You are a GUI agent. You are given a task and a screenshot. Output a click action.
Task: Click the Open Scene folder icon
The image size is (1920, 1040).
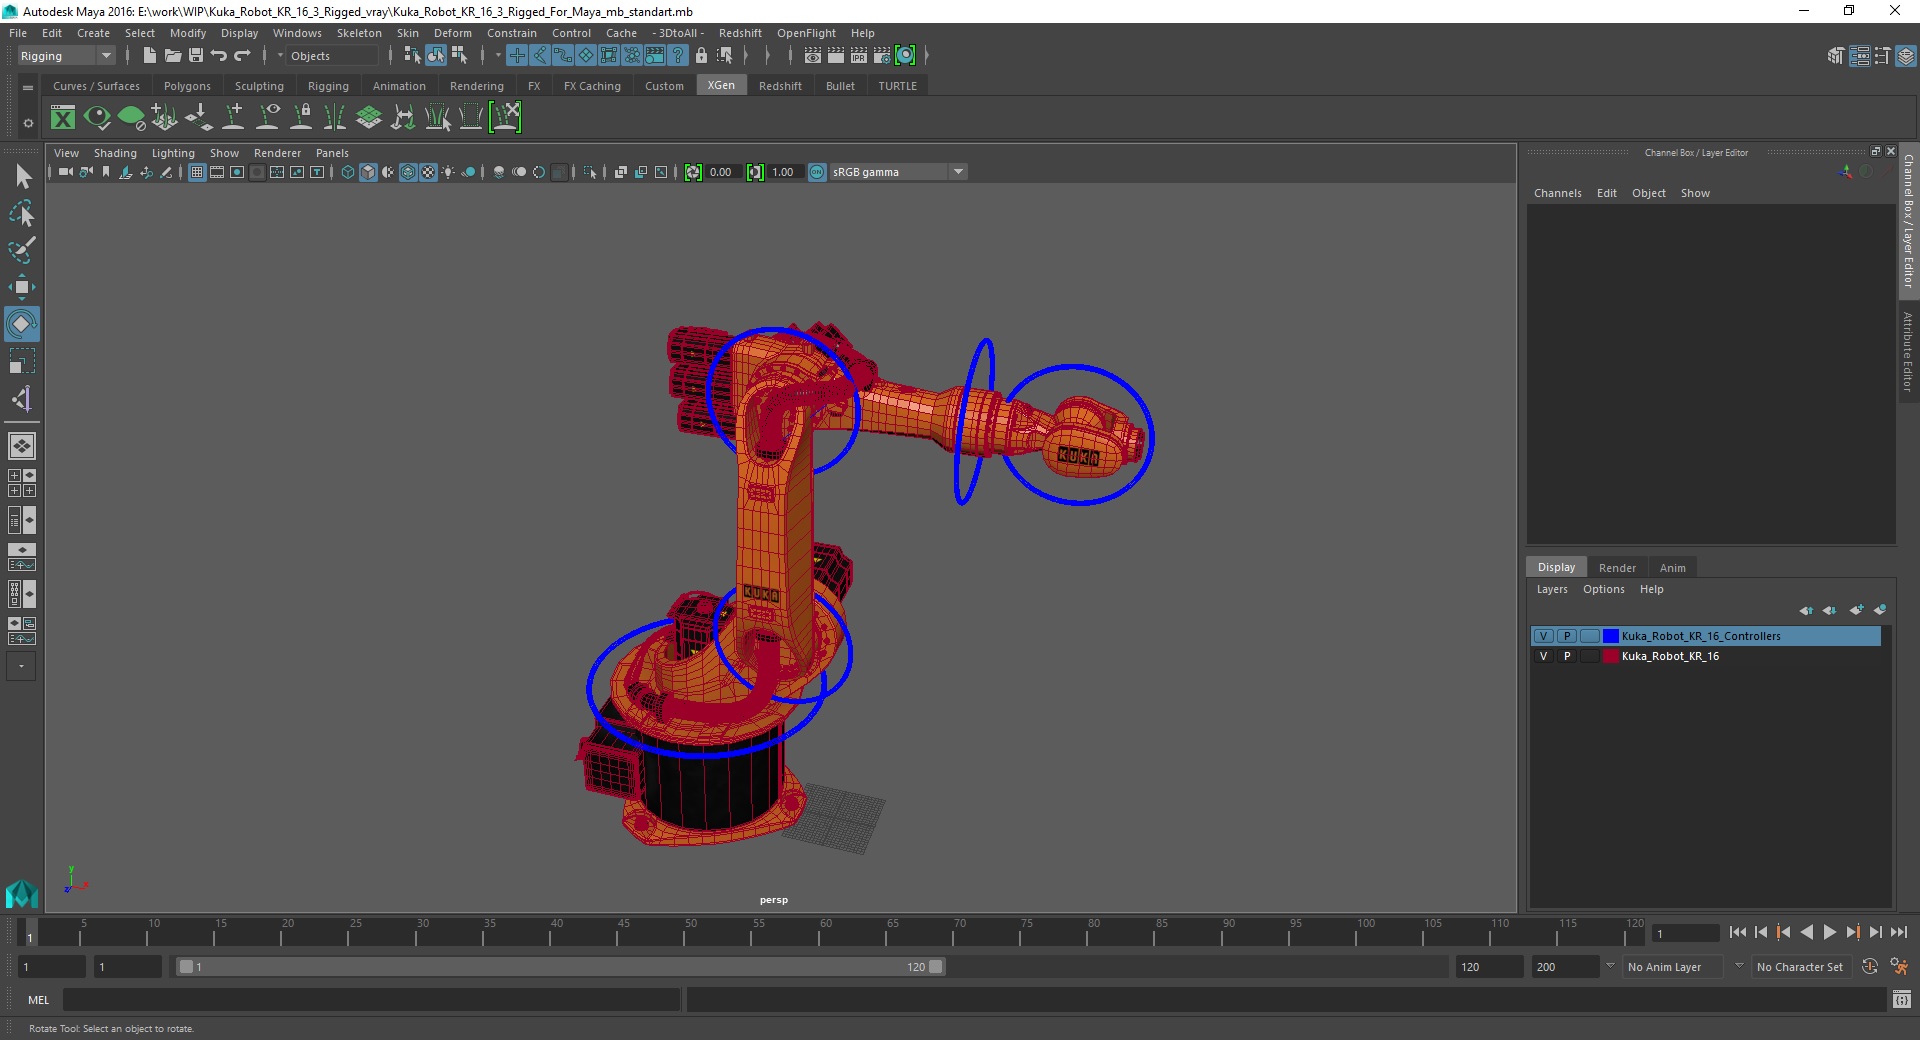[x=172, y=56]
